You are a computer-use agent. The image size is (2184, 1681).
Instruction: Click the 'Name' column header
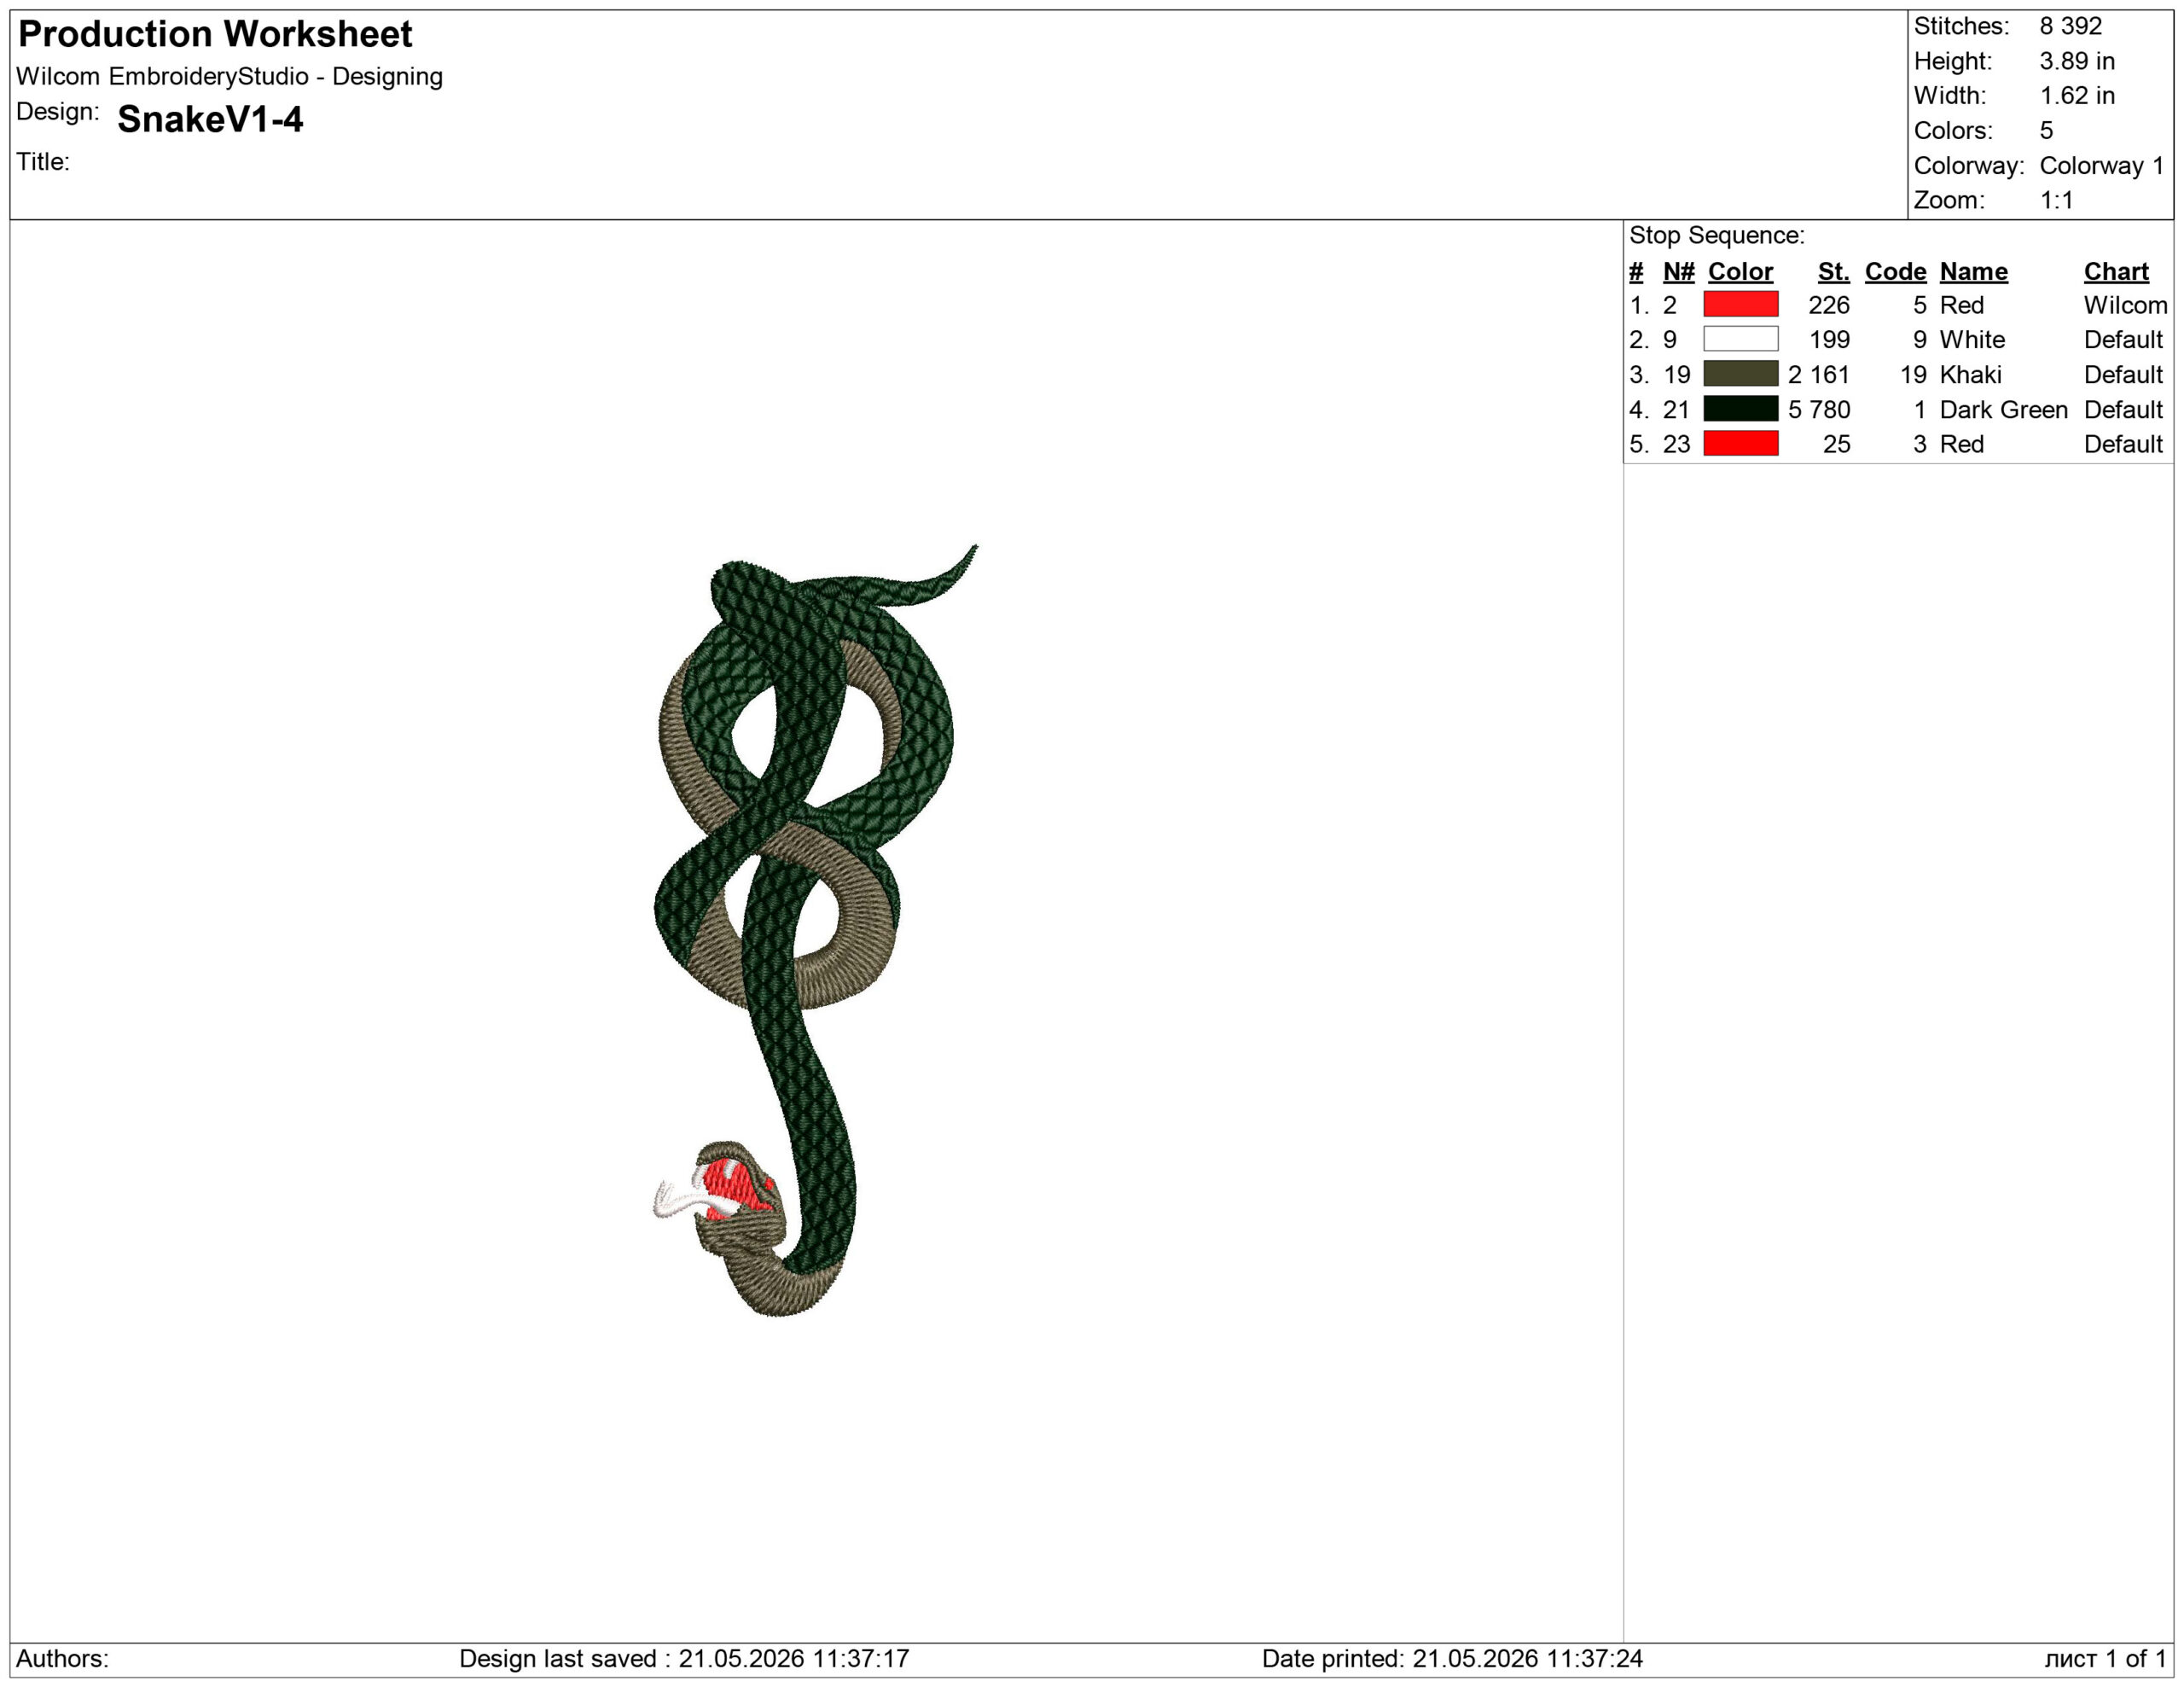click(1973, 272)
